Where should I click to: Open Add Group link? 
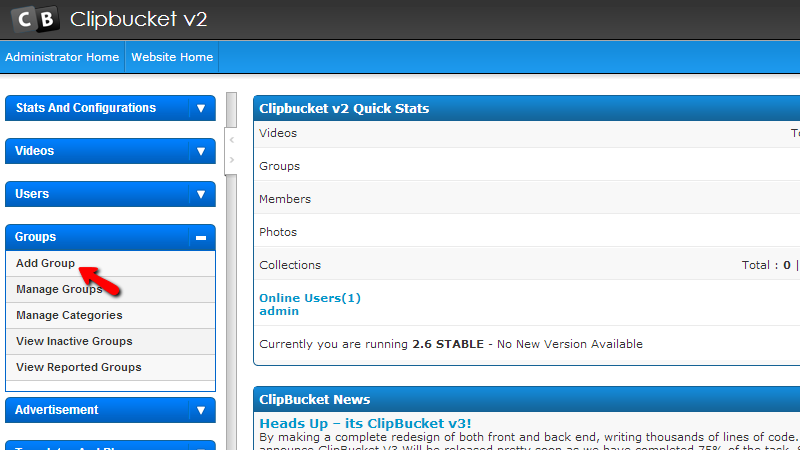coord(45,263)
